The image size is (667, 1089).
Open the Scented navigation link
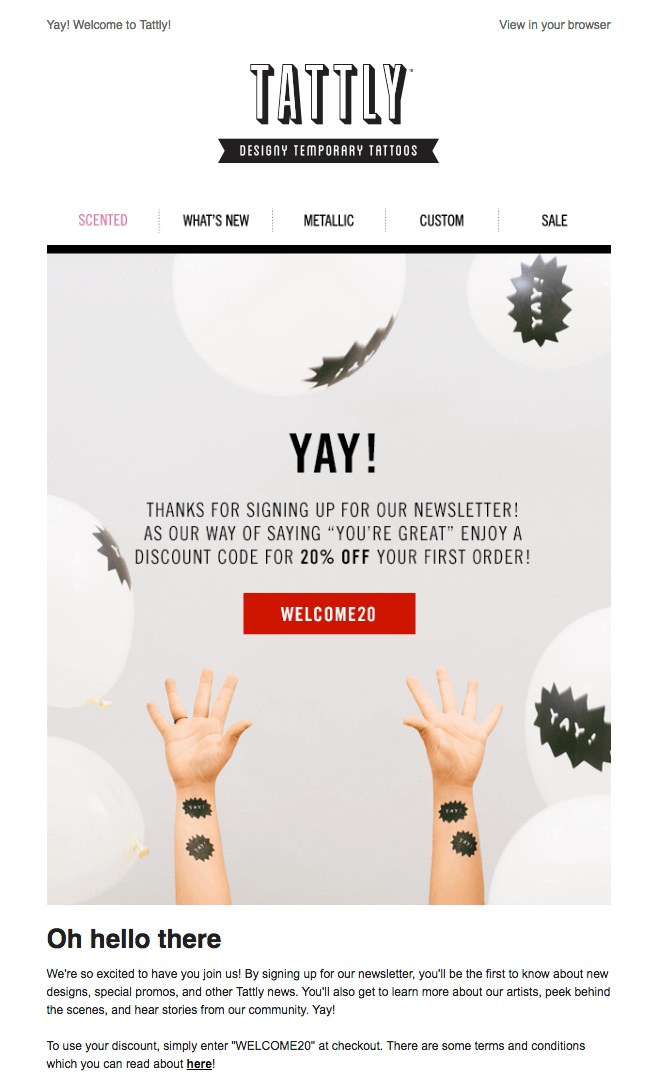tap(103, 220)
